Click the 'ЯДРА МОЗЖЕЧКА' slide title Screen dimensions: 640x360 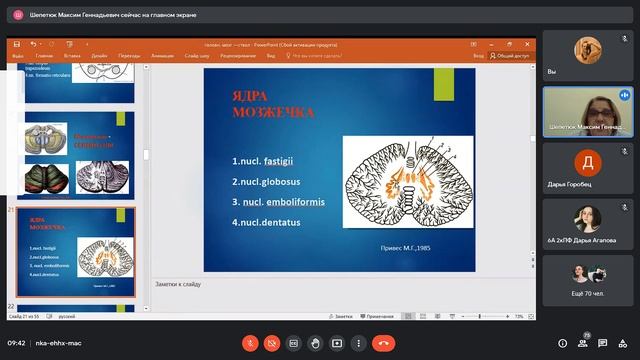273,104
